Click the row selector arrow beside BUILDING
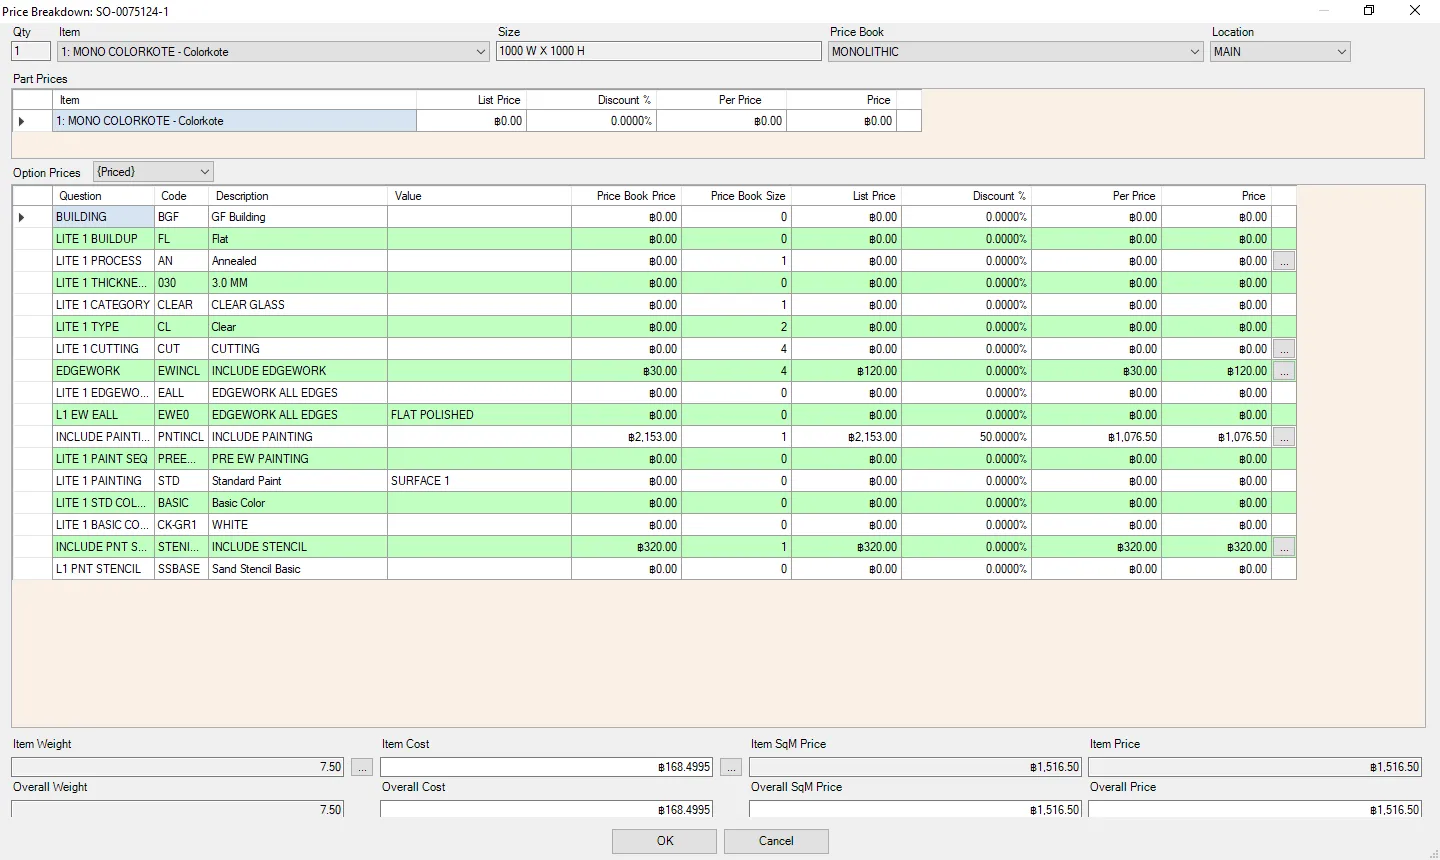 [x=22, y=217]
